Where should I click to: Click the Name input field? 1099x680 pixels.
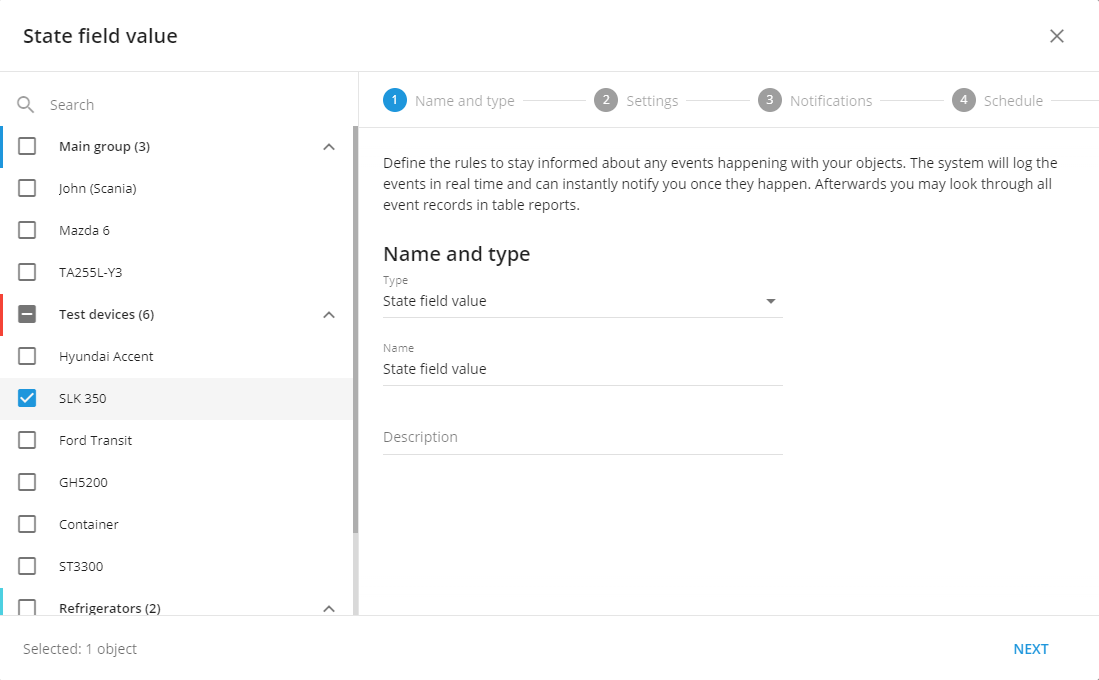582,369
